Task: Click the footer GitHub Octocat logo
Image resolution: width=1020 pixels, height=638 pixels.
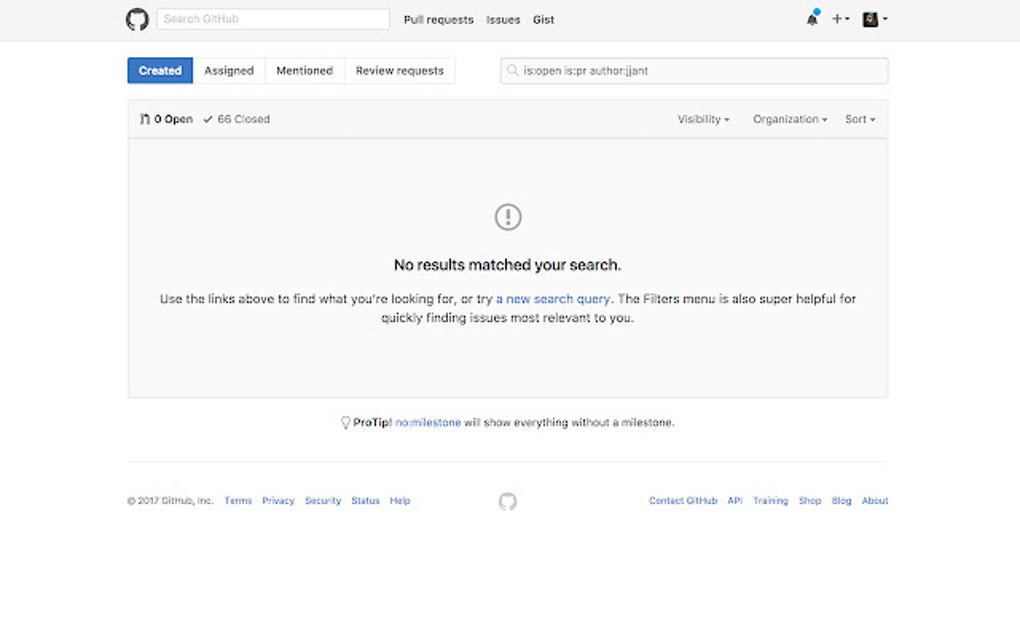Action: pos(507,501)
